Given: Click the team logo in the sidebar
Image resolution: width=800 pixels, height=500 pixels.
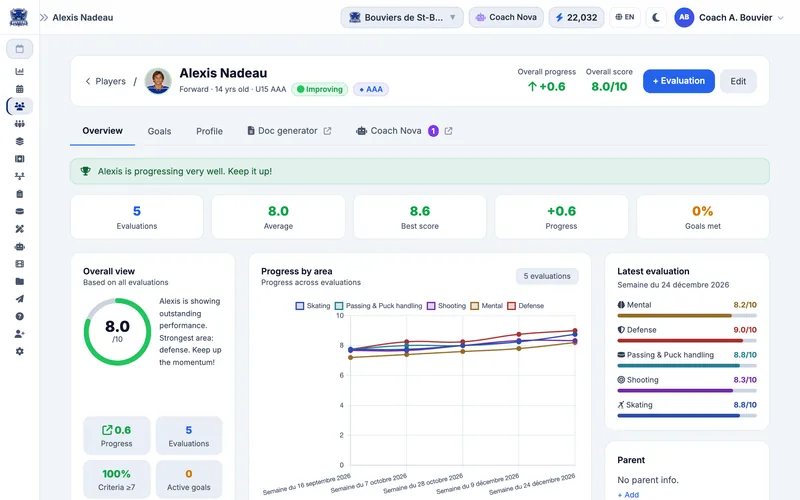Looking at the screenshot, I should click(19, 17).
